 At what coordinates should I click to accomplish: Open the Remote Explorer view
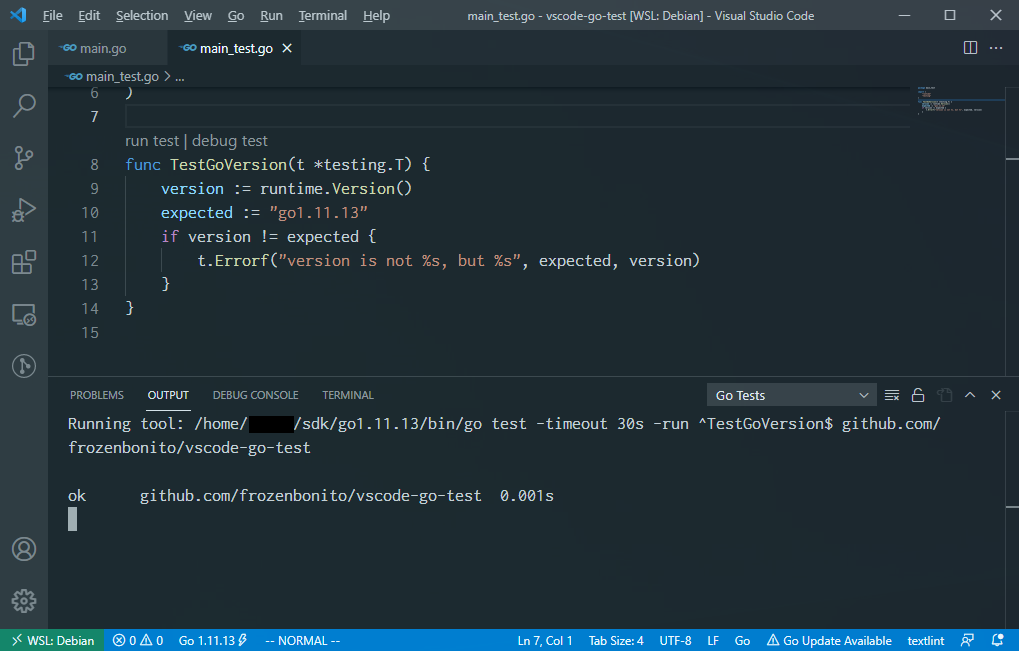[22, 314]
